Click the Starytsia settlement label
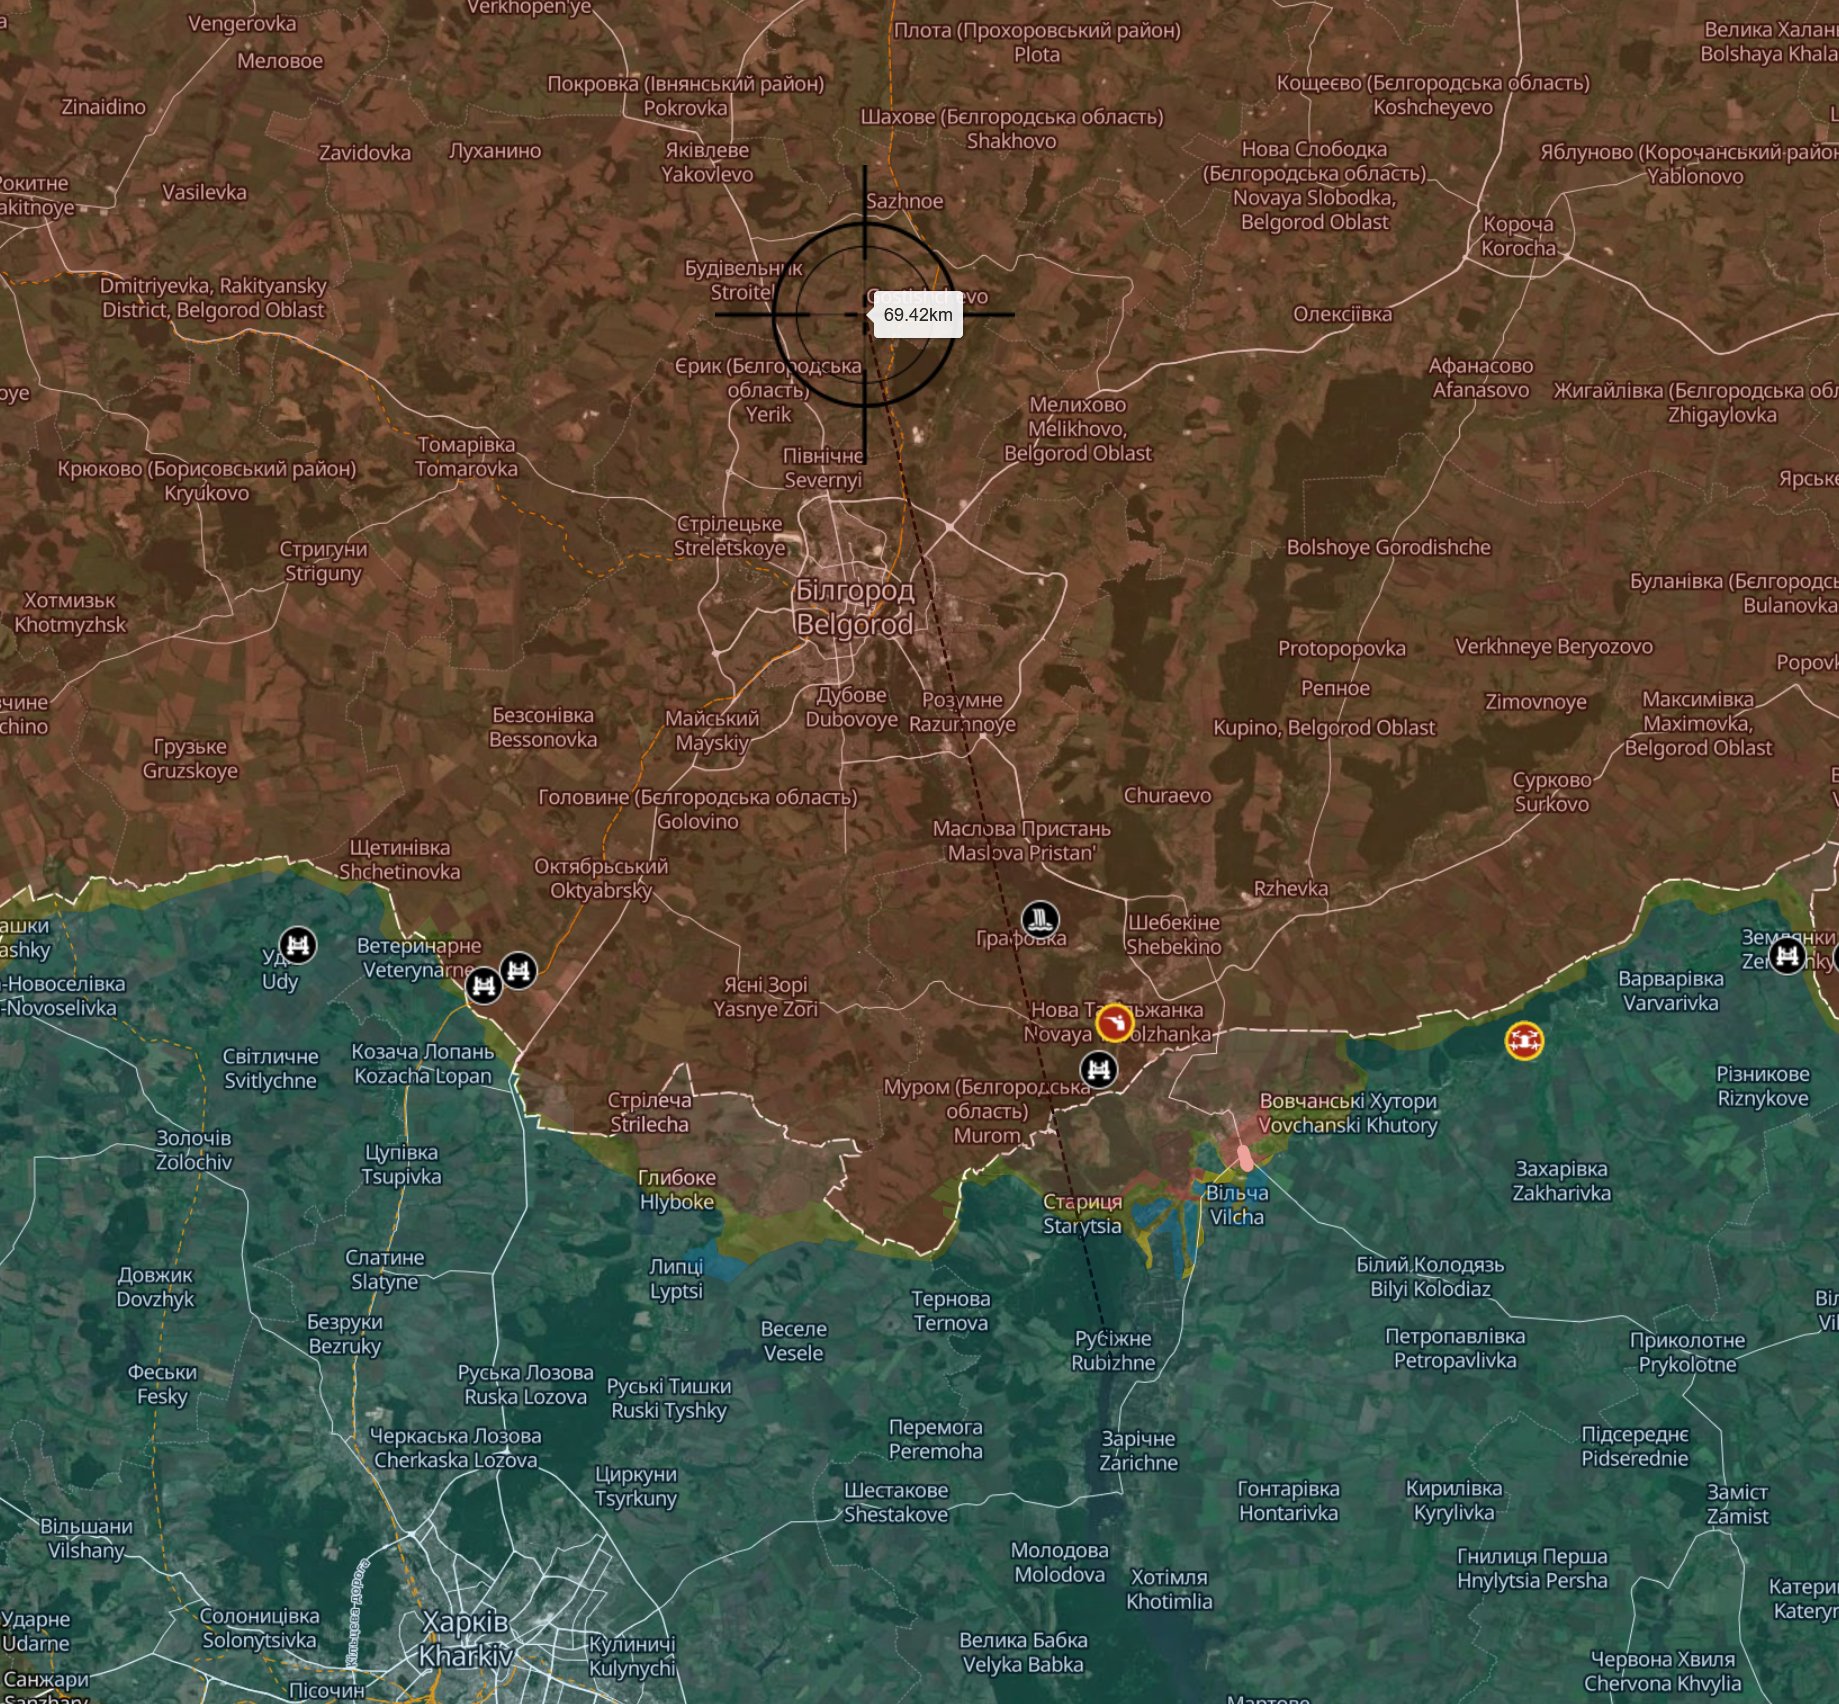Viewport: 1839px width, 1704px height. [x=1082, y=1214]
